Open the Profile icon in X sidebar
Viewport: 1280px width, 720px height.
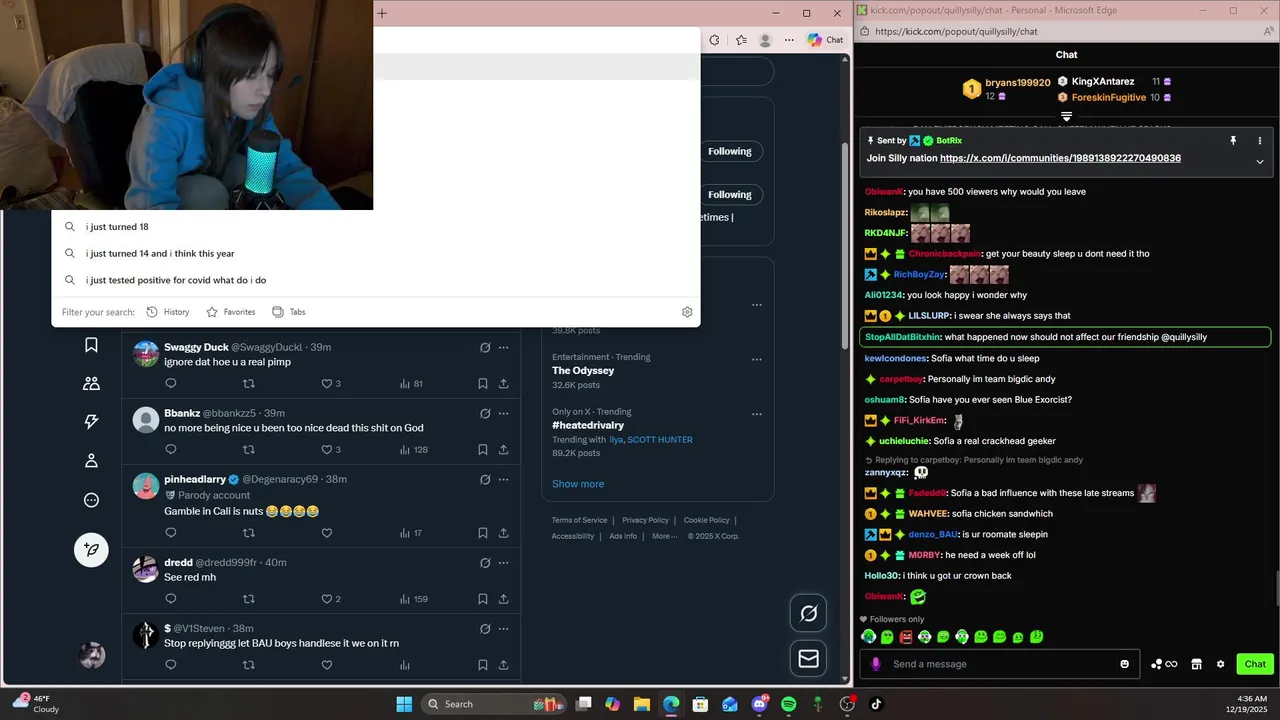(91, 461)
